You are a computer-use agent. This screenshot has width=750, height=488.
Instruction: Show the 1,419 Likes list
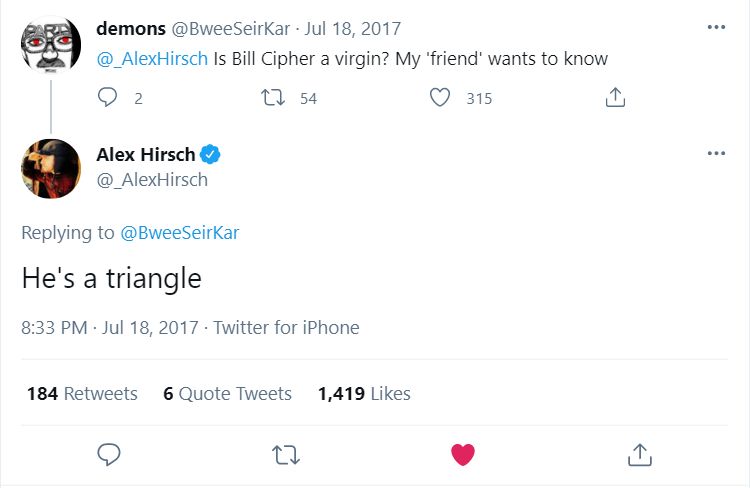pos(364,393)
